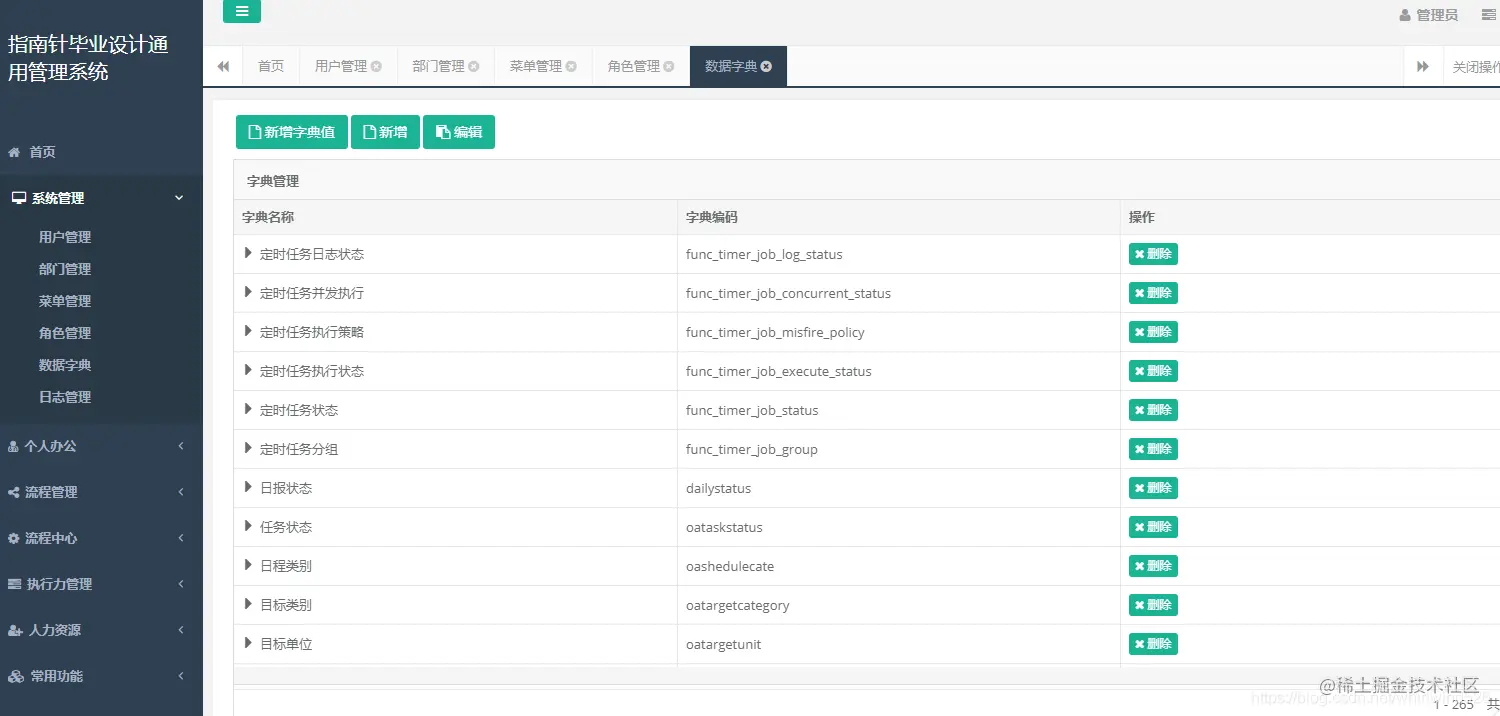Expand the 执行力管理 sidebar section
The height and width of the screenshot is (716, 1500).
point(101,584)
